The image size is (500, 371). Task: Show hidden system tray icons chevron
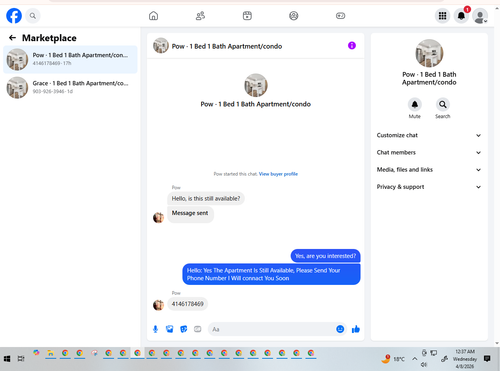(x=414, y=359)
